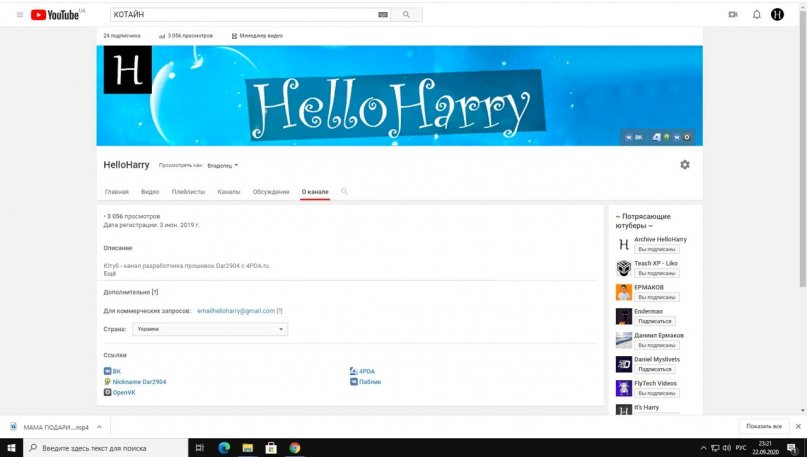Open the Даниил Ермаков channel
This screenshot has height=457, width=807.
click(x=659, y=335)
